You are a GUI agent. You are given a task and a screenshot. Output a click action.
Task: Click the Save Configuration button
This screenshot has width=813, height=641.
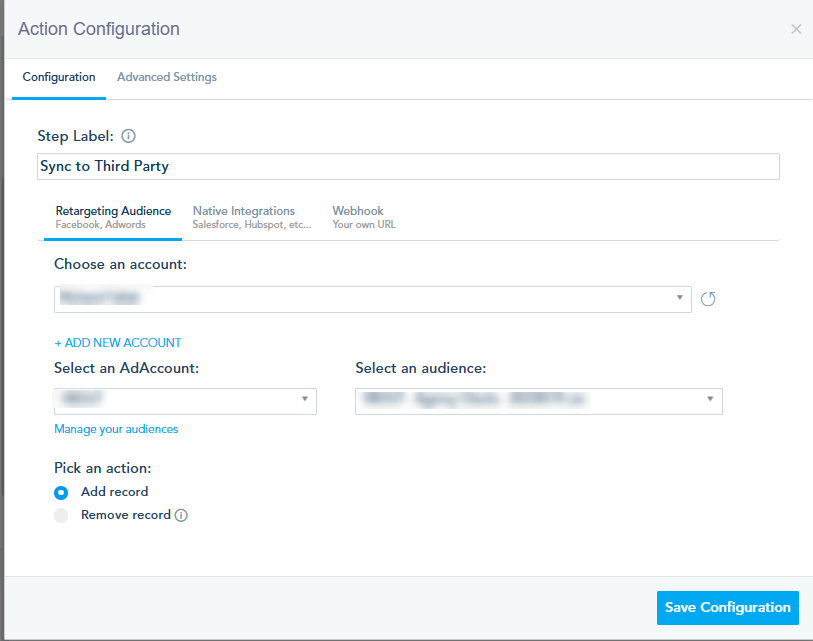click(727, 607)
